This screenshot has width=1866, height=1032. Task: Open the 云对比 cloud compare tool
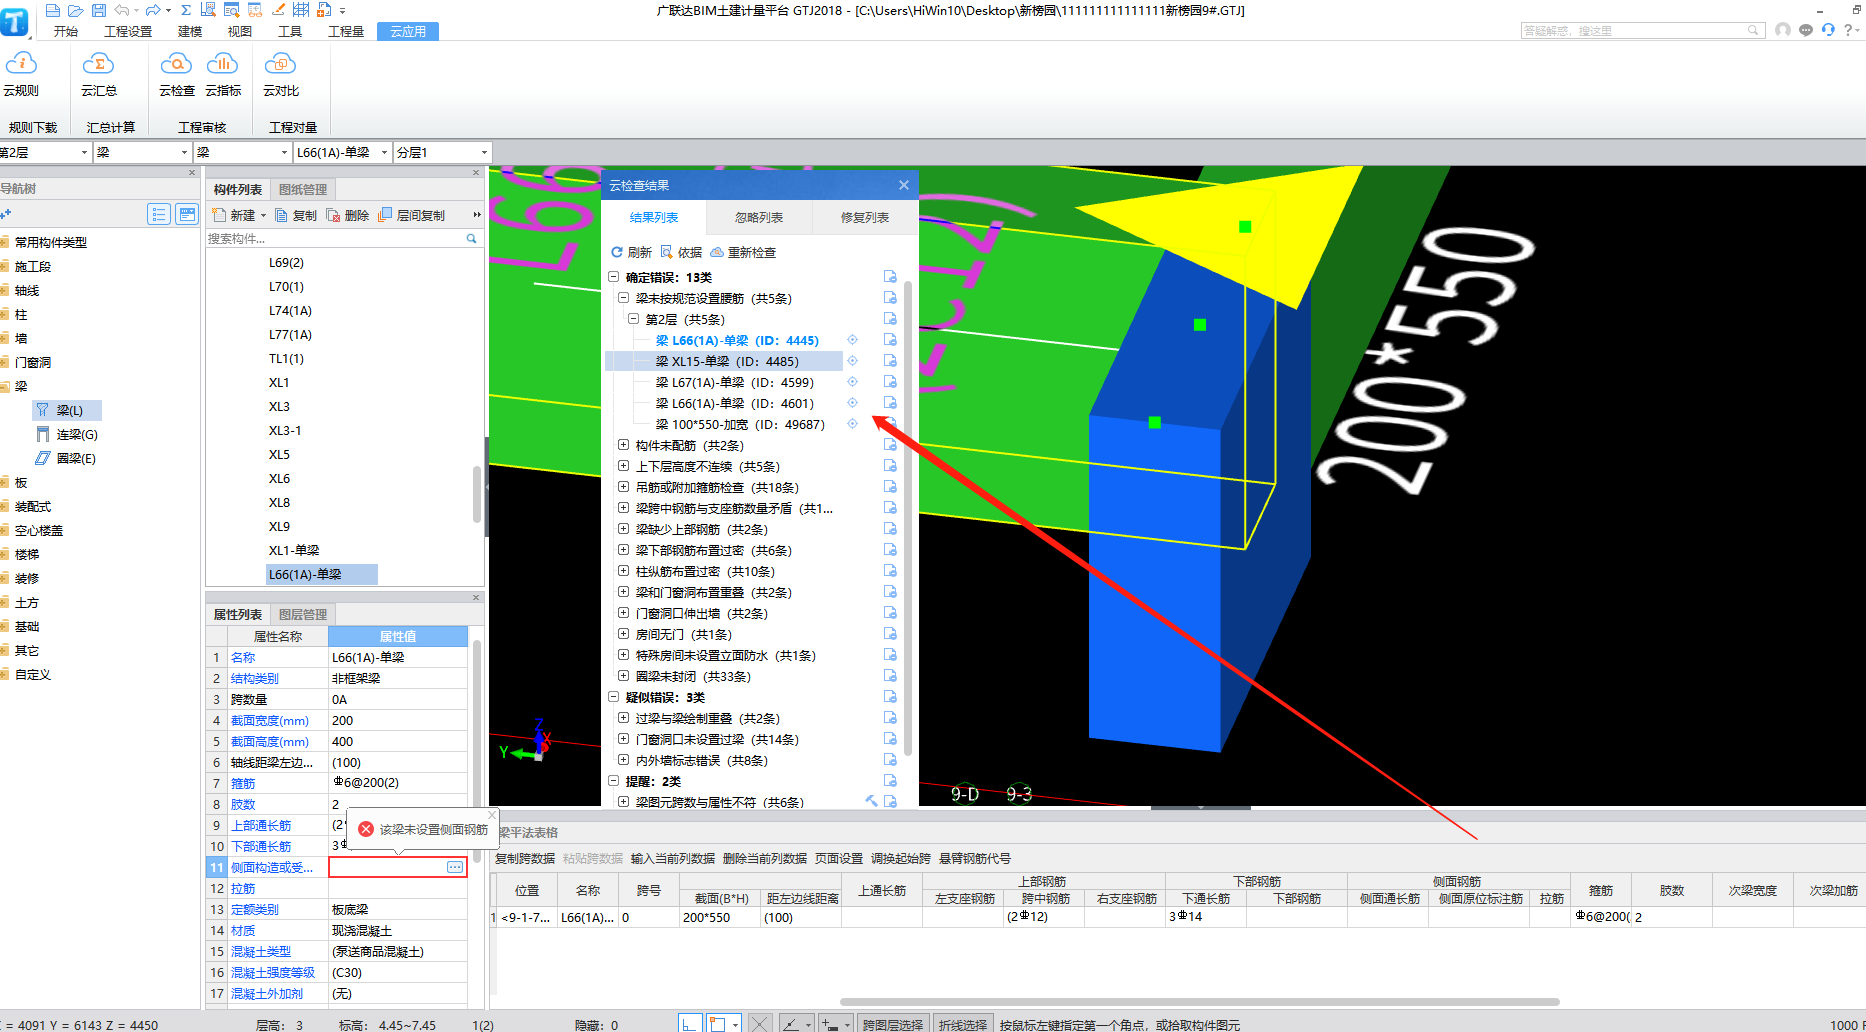tap(280, 74)
